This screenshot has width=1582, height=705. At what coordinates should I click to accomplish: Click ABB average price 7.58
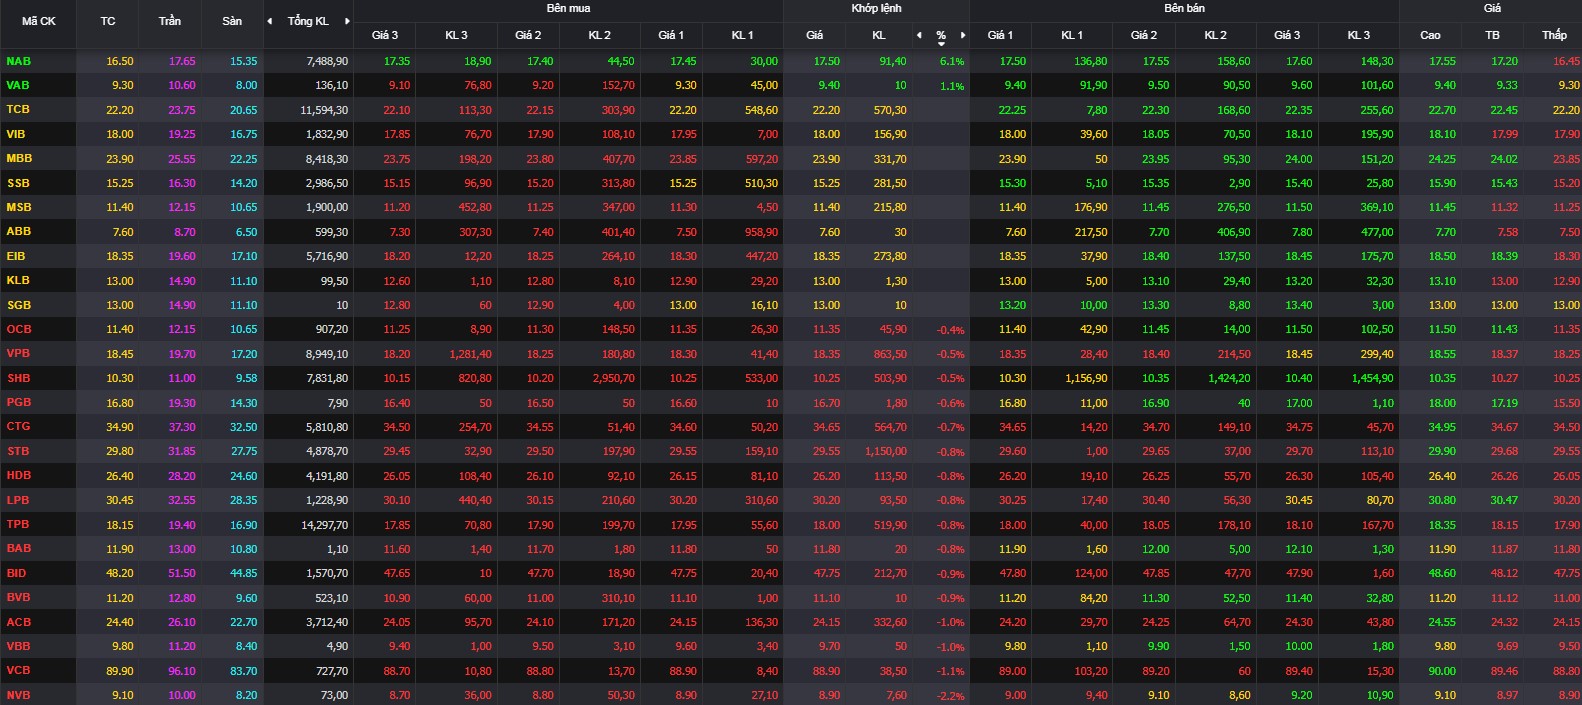click(1507, 232)
